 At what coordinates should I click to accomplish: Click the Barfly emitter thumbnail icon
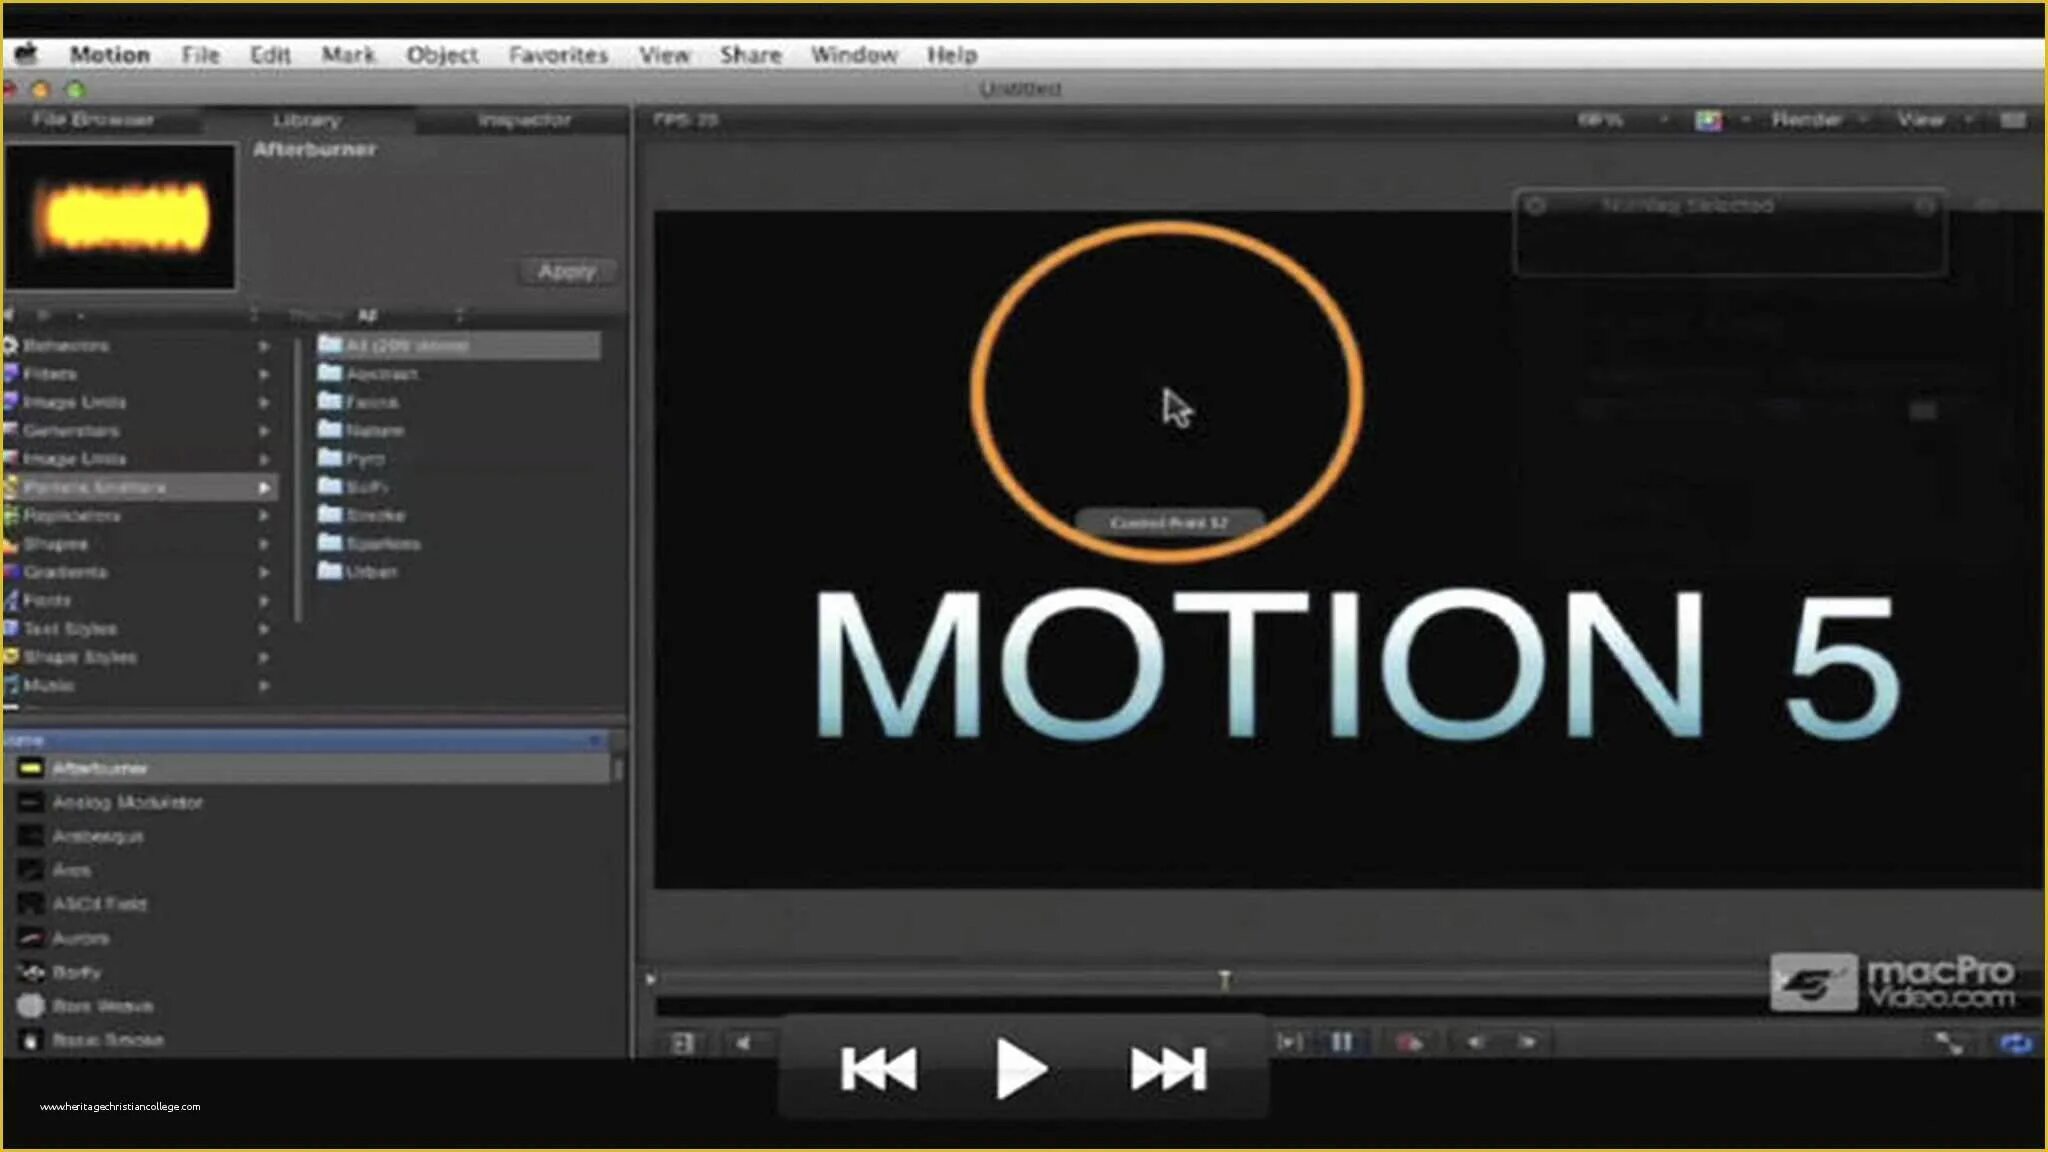[x=32, y=972]
